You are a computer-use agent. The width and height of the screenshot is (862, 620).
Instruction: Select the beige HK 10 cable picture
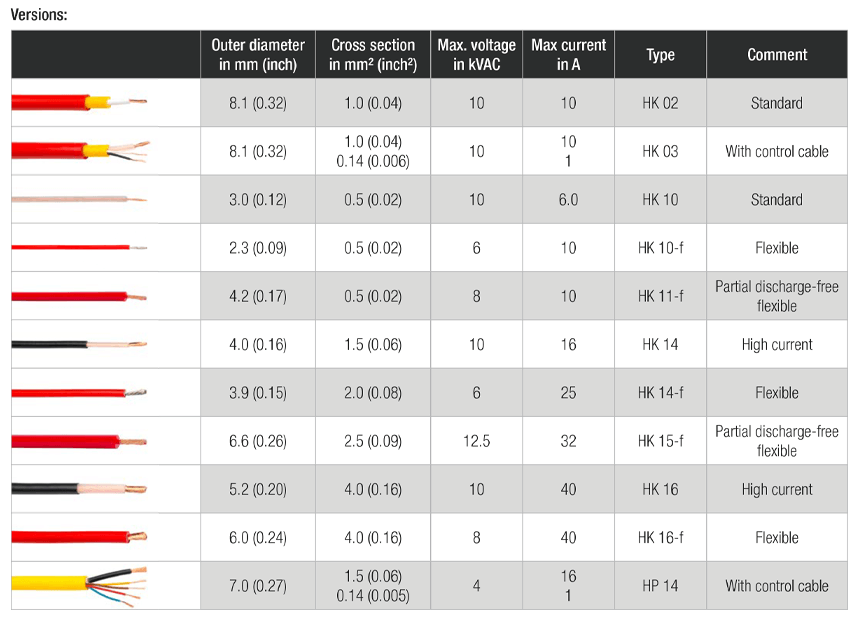79,200
